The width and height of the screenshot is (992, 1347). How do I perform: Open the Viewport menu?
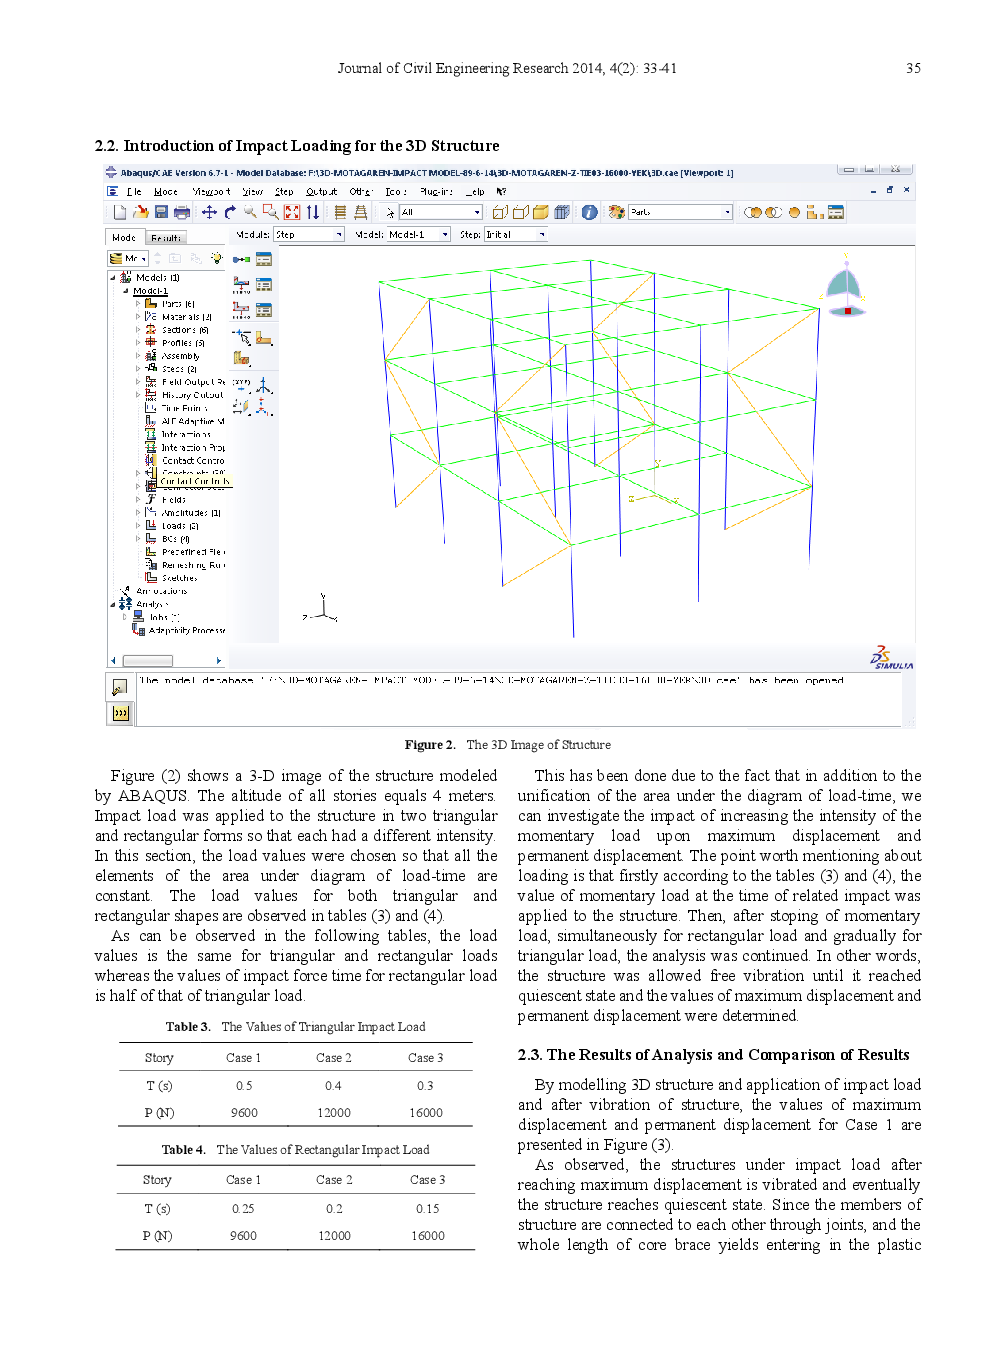pos(211,191)
